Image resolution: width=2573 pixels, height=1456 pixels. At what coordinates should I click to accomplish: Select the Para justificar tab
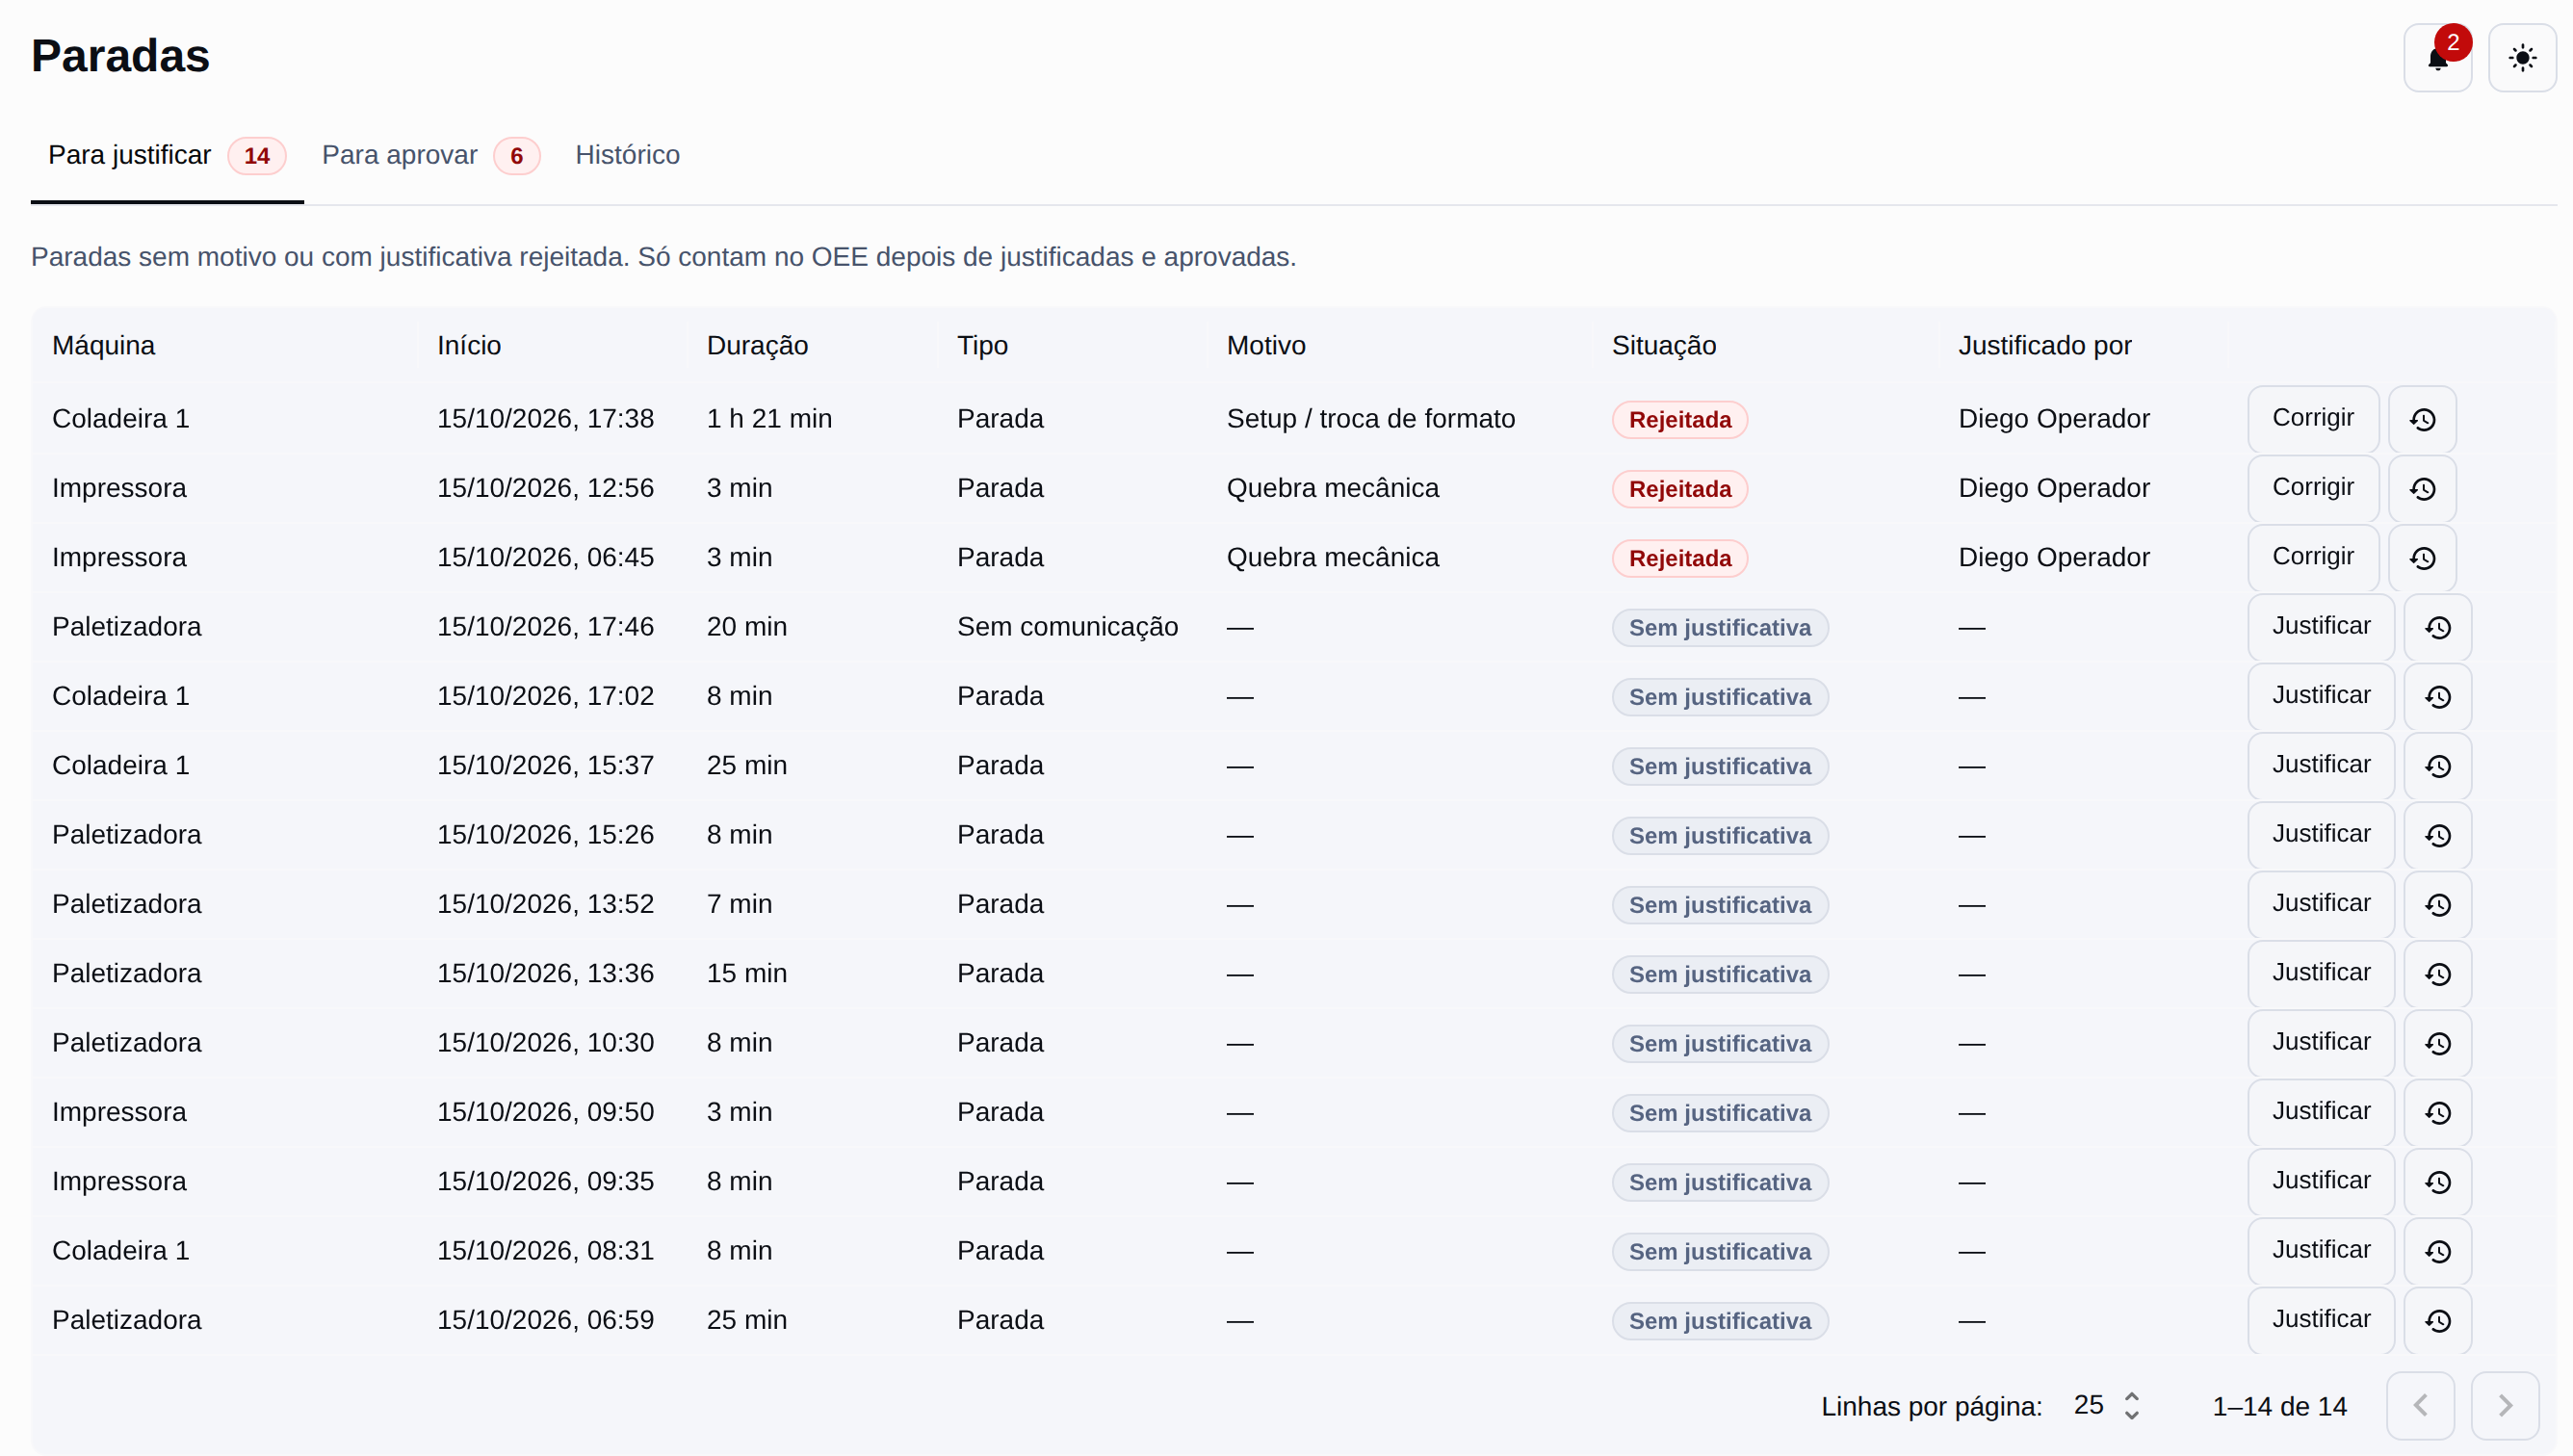coord(167,155)
